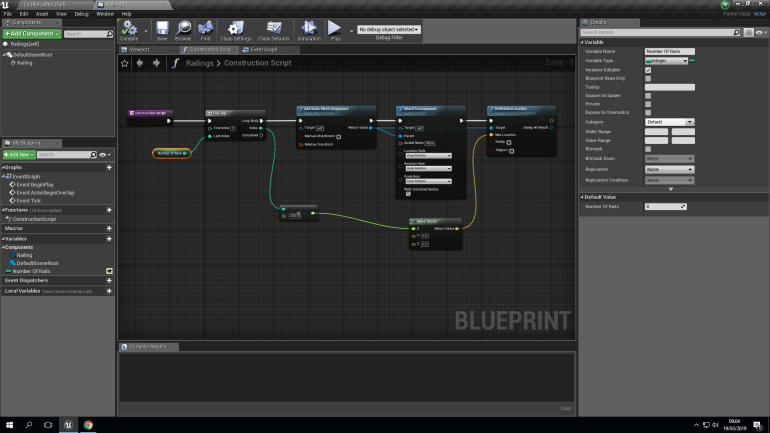Bookmark graph with star icon

pos(125,63)
